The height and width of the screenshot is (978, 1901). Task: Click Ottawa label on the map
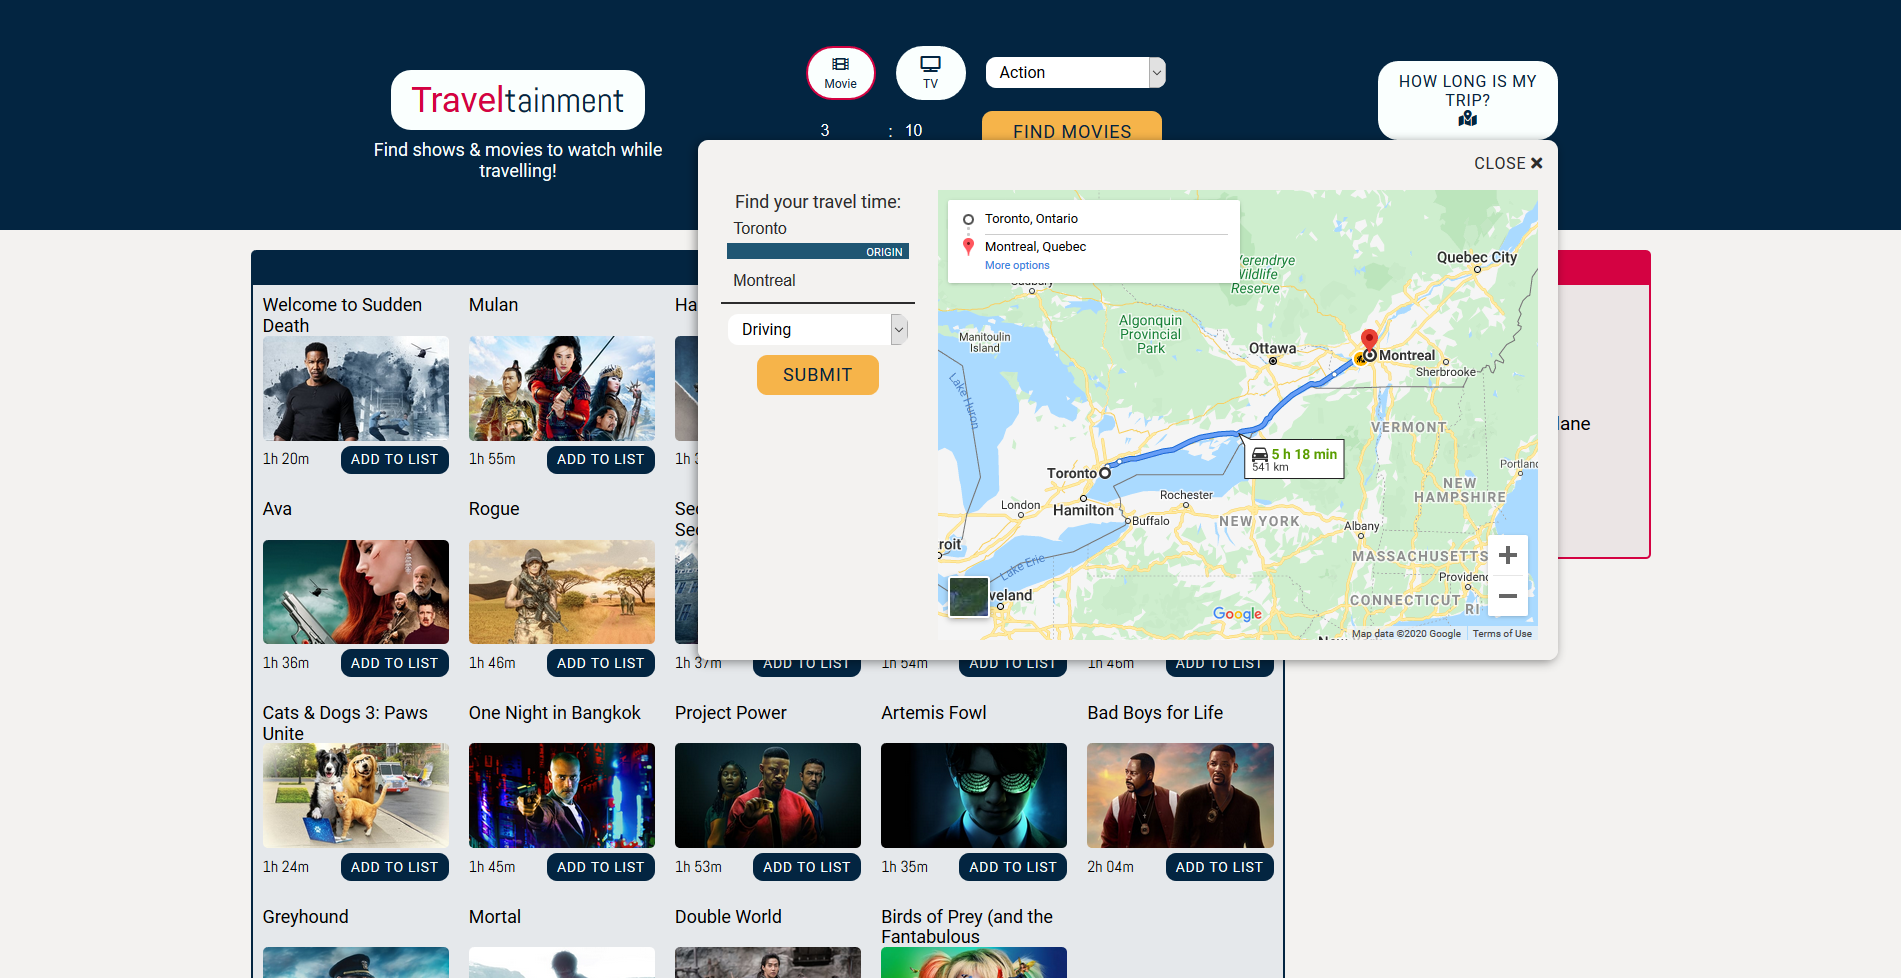click(1272, 349)
